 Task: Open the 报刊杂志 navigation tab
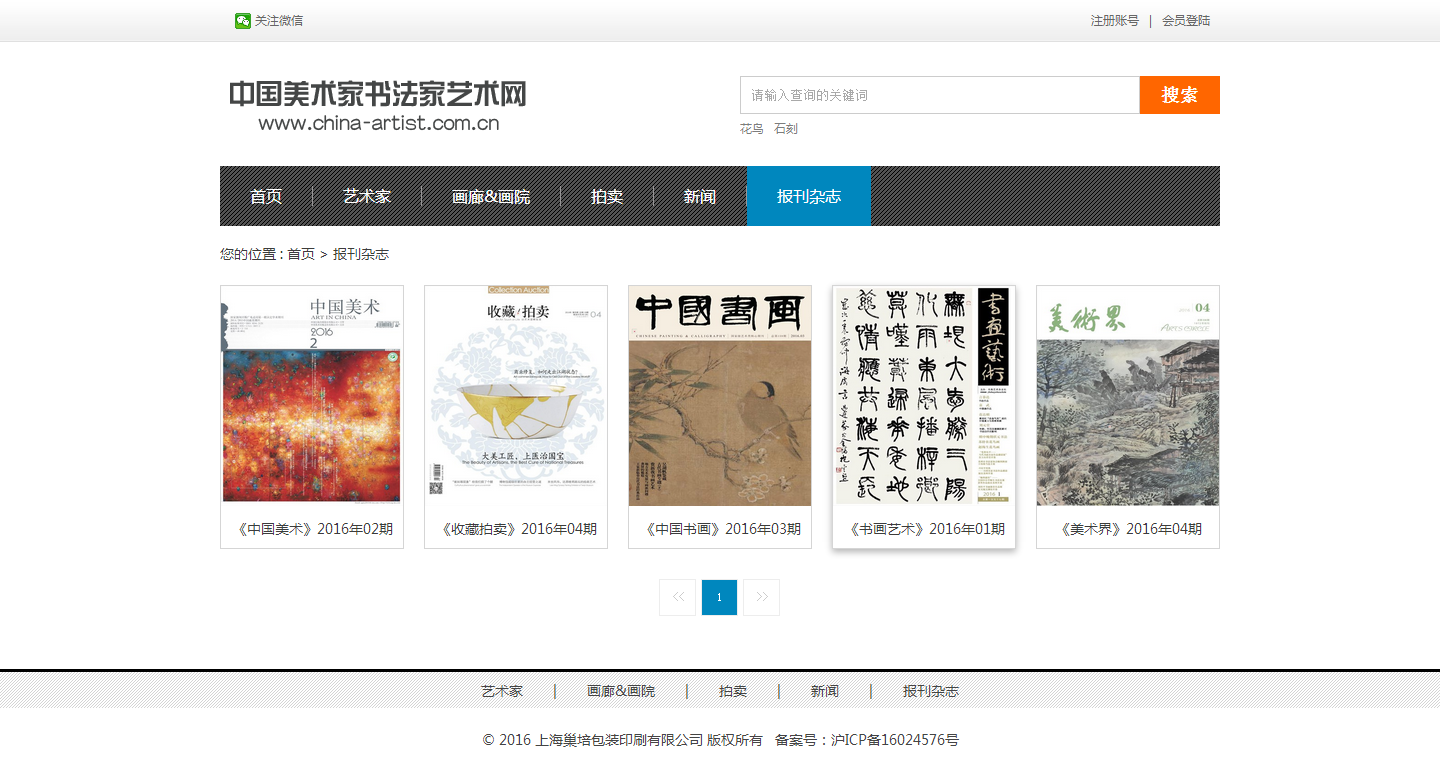click(x=808, y=197)
